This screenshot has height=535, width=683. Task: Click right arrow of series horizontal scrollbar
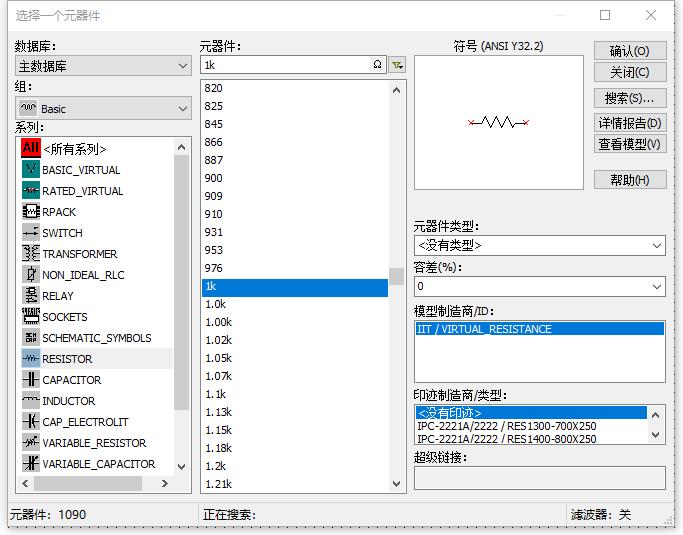click(164, 483)
